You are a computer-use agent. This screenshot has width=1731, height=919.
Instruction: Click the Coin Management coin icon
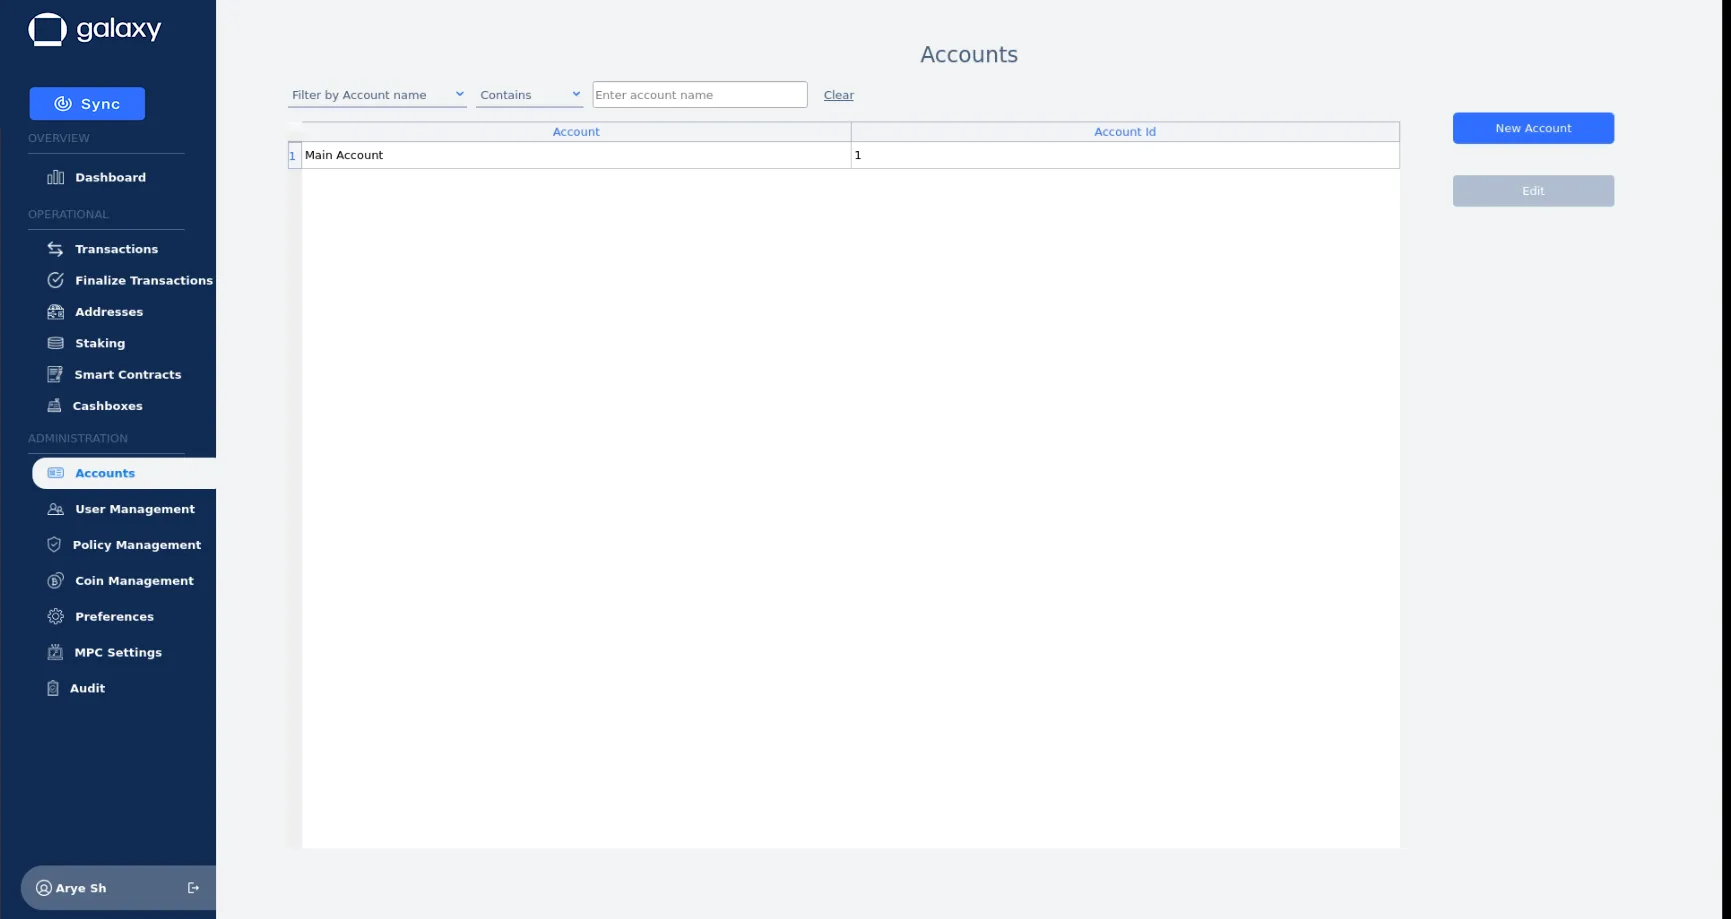56,581
